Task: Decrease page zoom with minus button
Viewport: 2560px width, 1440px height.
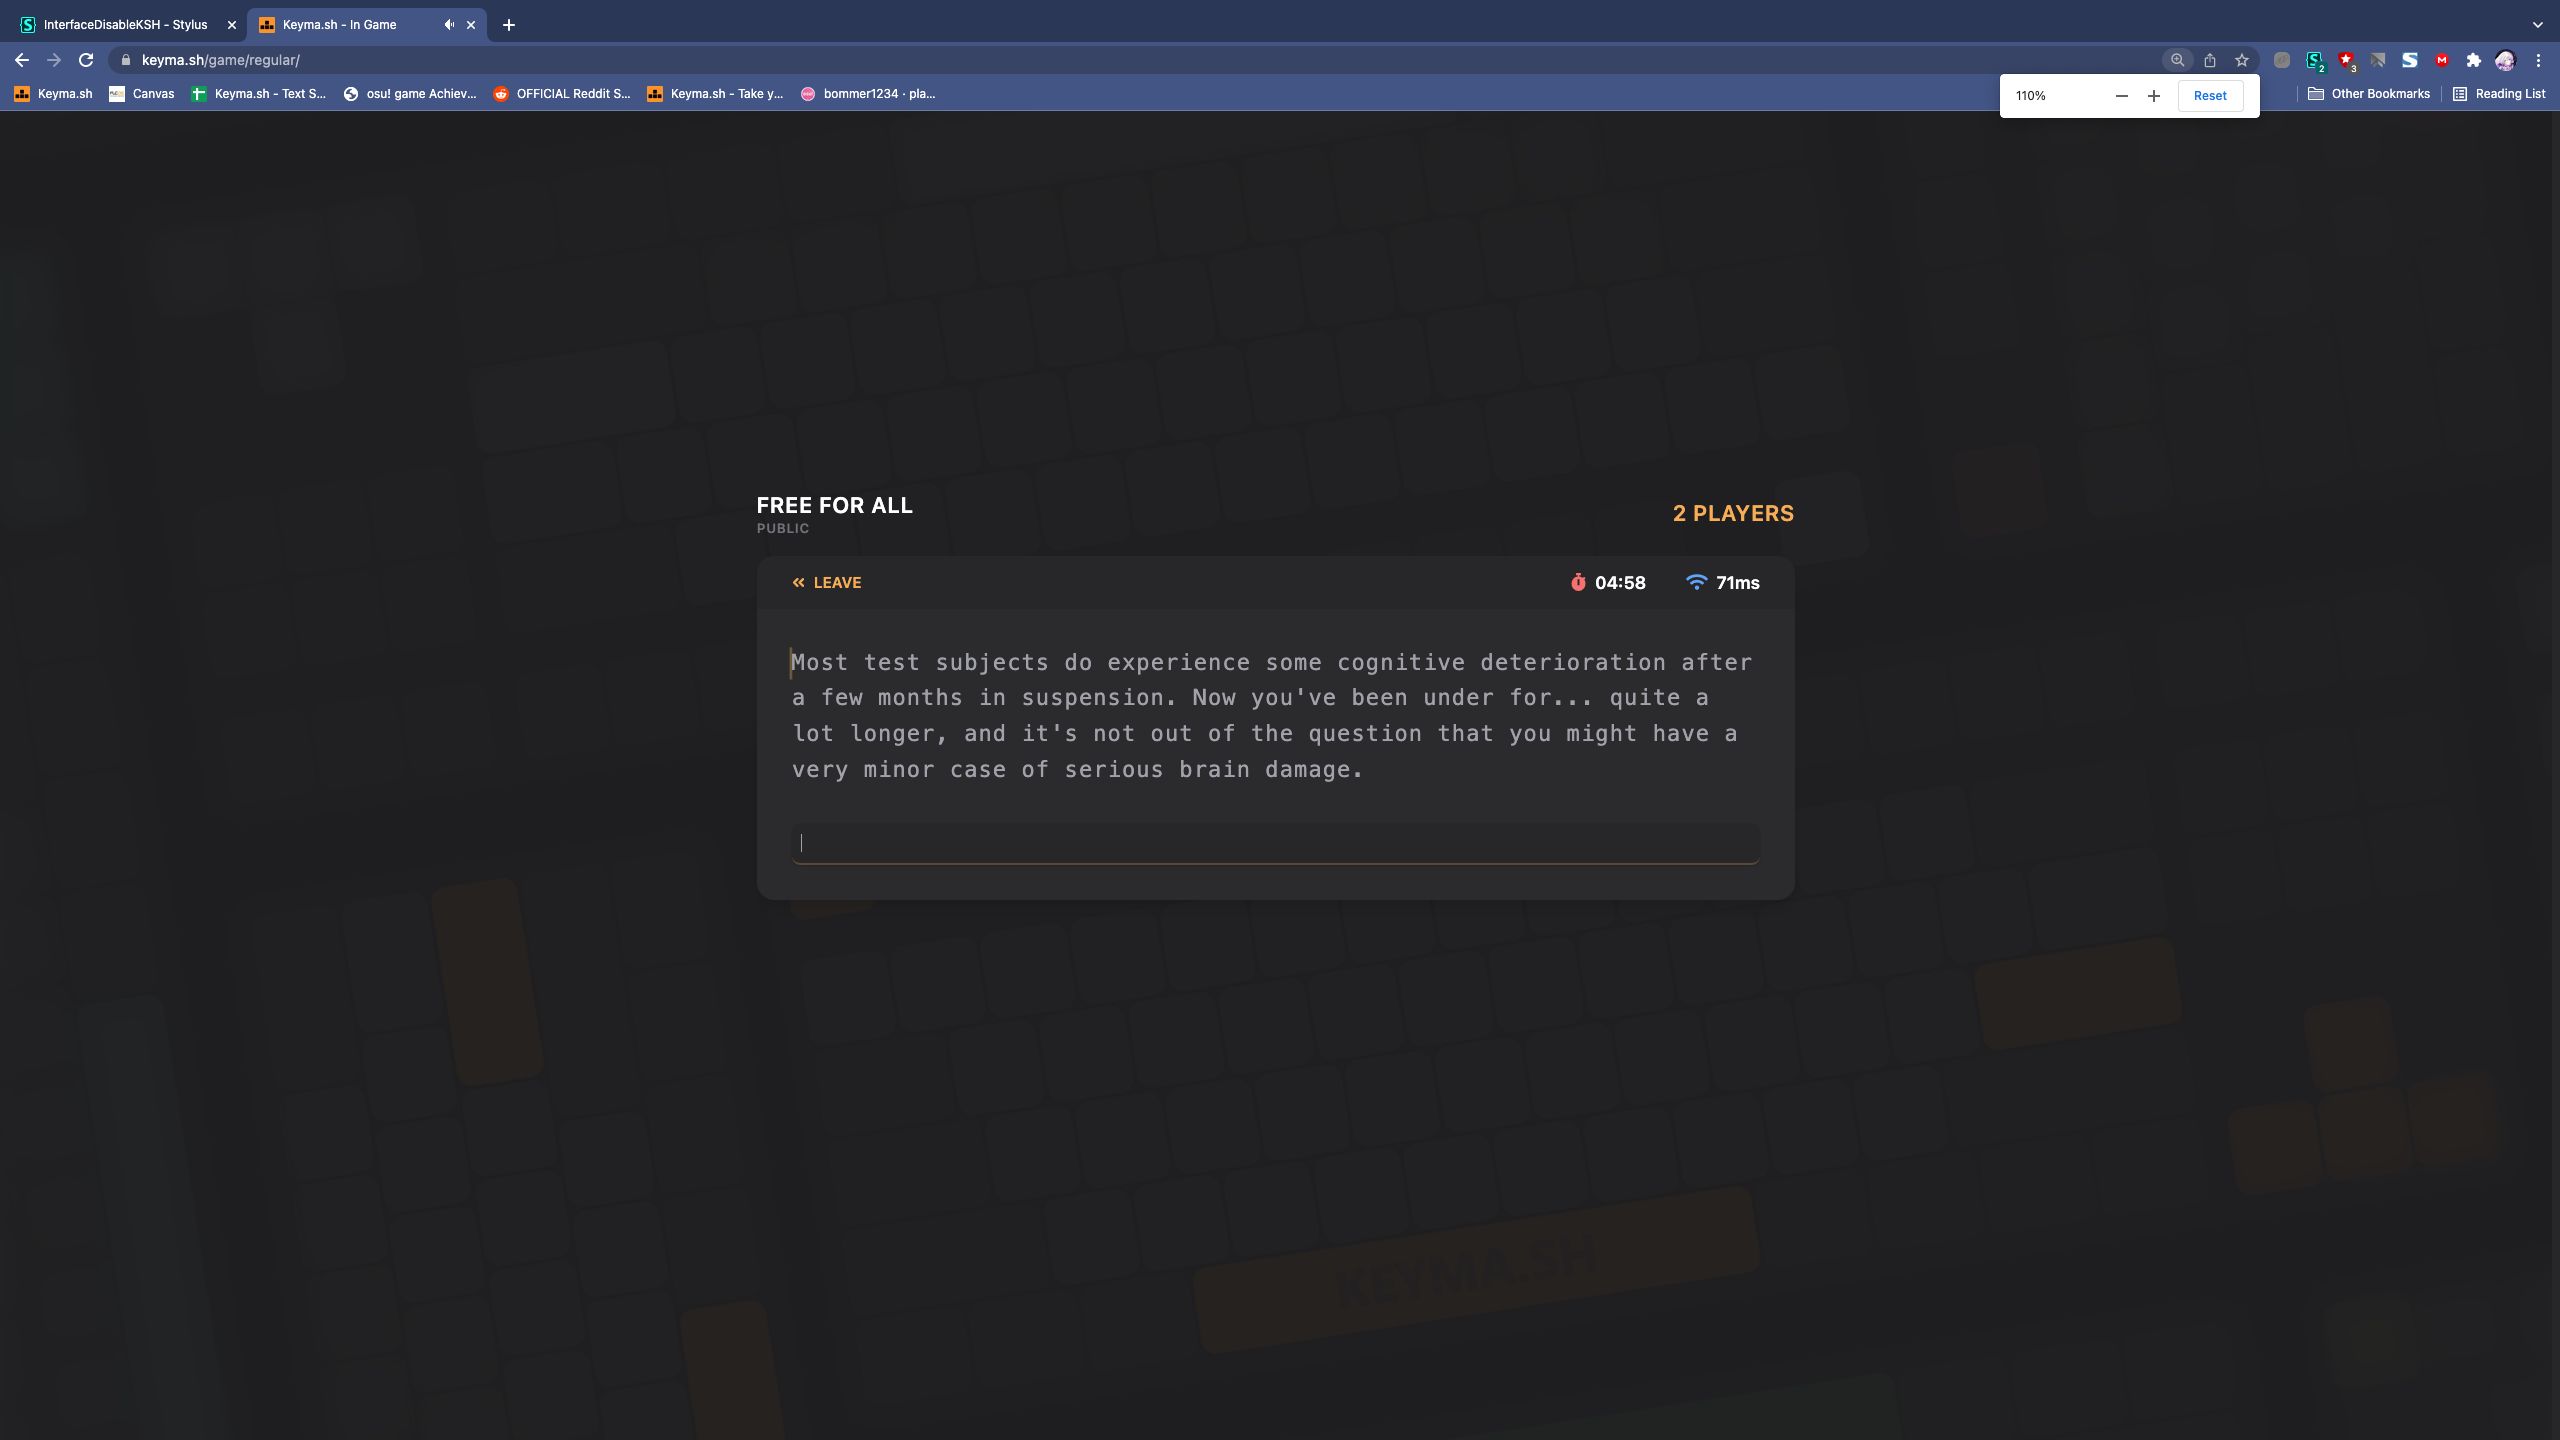Action: pyautogui.click(x=2122, y=96)
